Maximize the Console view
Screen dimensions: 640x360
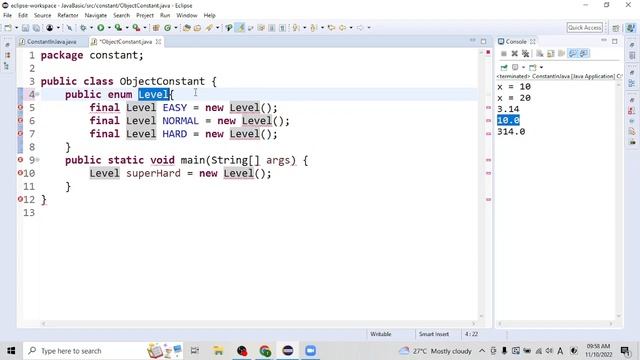point(615,41)
